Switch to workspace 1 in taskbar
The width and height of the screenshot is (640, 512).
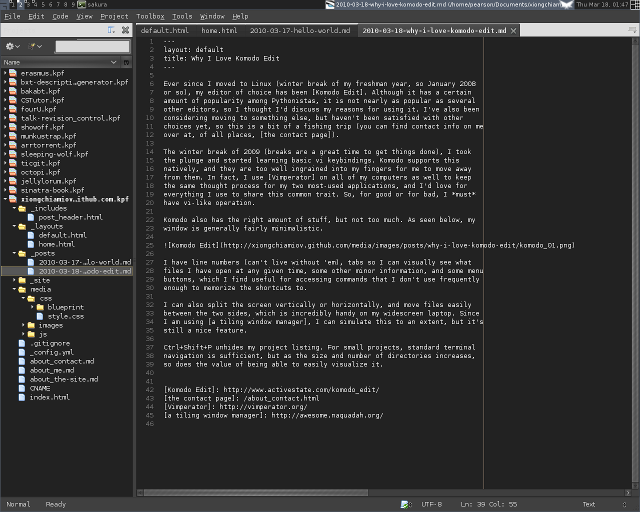[13, 4]
